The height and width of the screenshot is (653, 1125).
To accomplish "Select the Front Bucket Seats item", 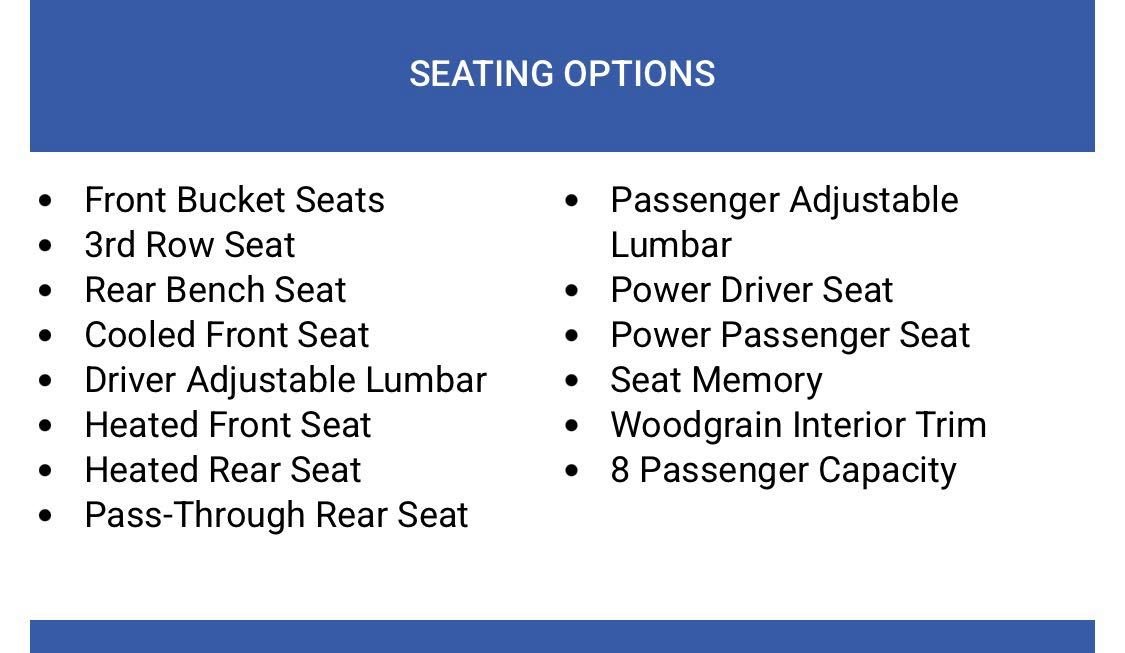I will pyautogui.click(x=234, y=200).
